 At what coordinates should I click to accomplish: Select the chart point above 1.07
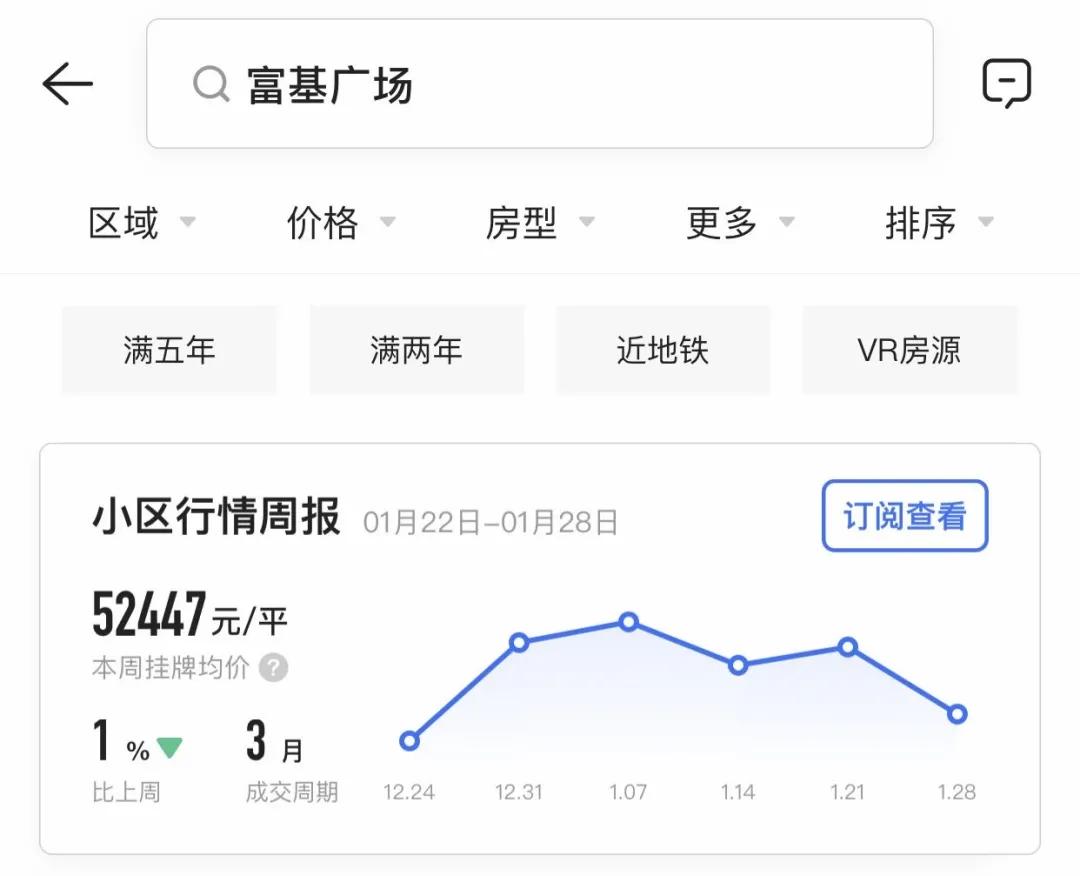(628, 622)
